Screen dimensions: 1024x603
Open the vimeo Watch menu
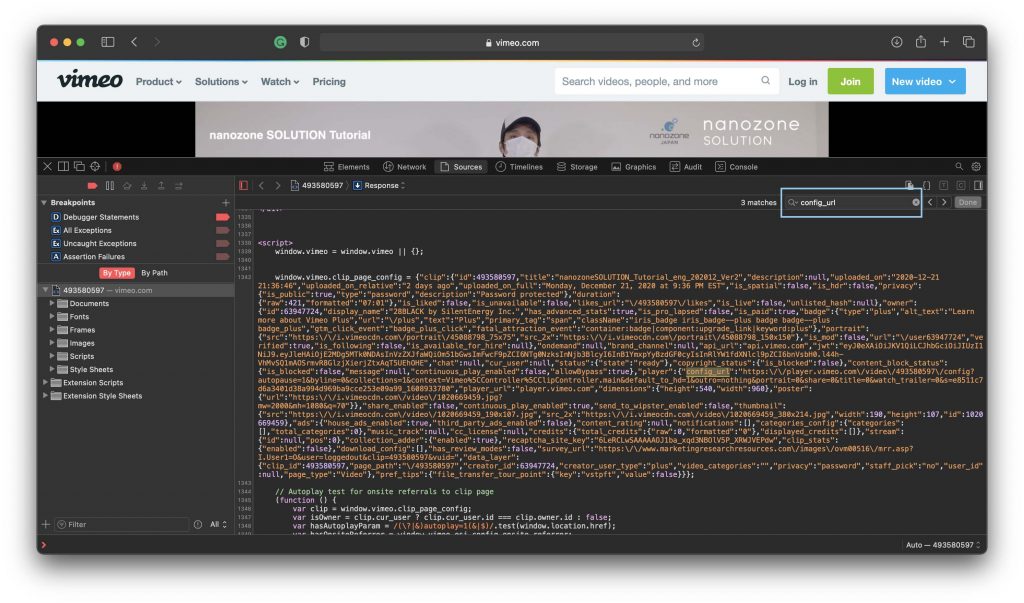pos(280,82)
